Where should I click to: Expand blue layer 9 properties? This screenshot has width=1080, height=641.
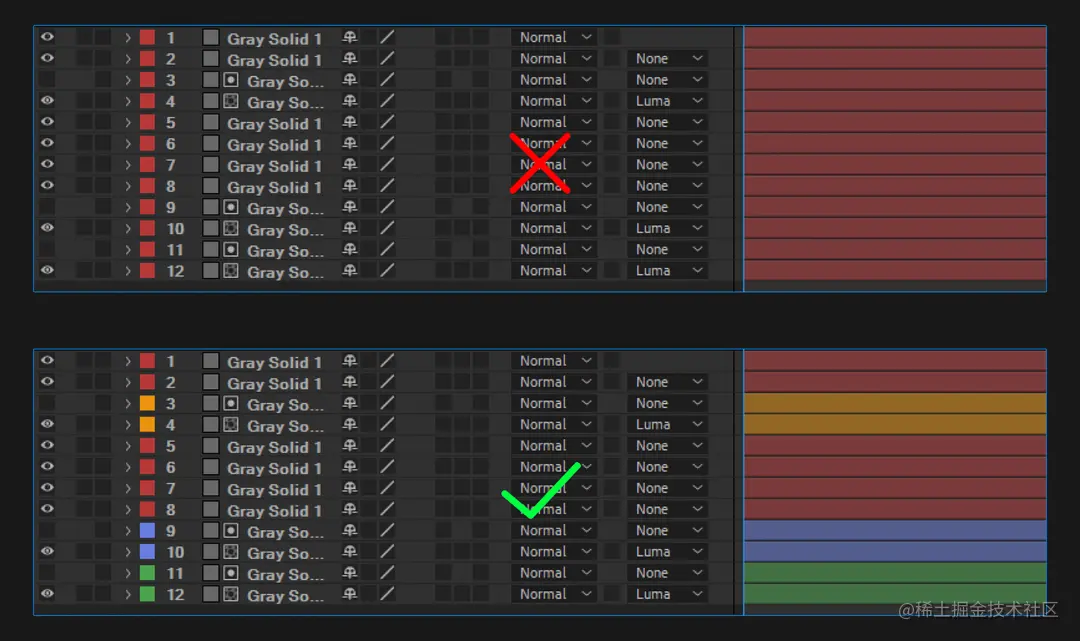pyautogui.click(x=128, y=531)
